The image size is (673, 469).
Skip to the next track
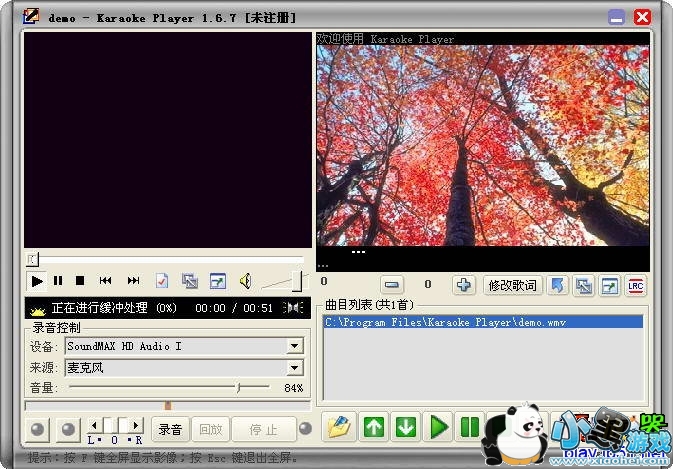tap(133, 281)
